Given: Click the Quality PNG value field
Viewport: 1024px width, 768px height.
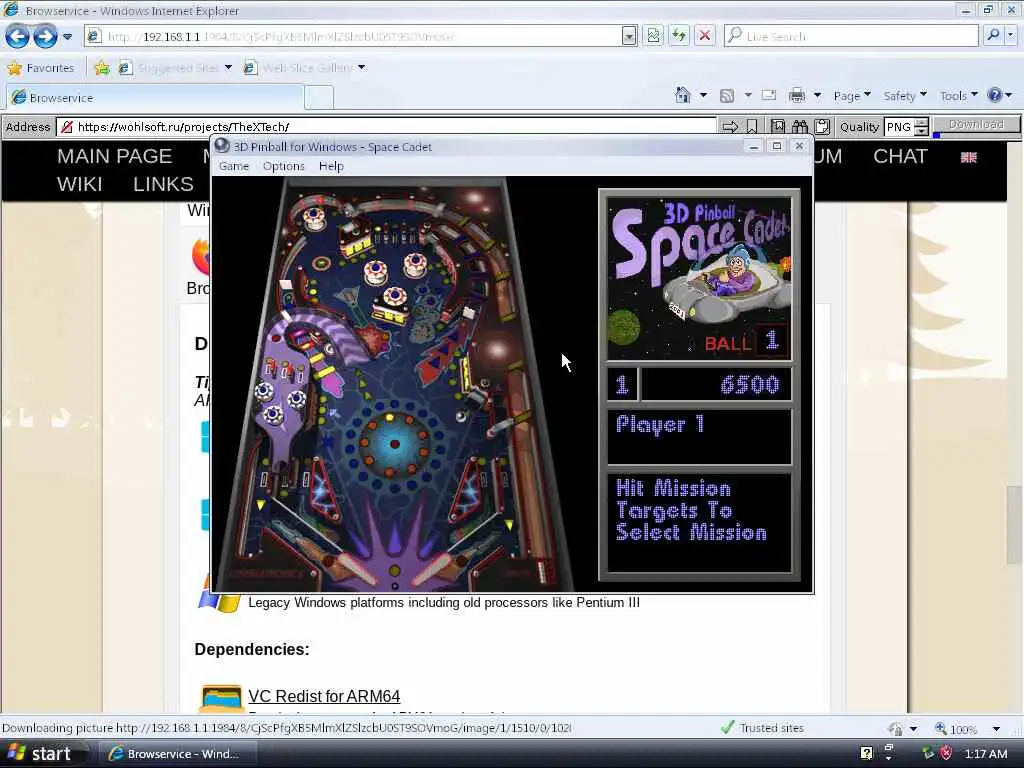Looking at the screenshot, I should 899,127.
